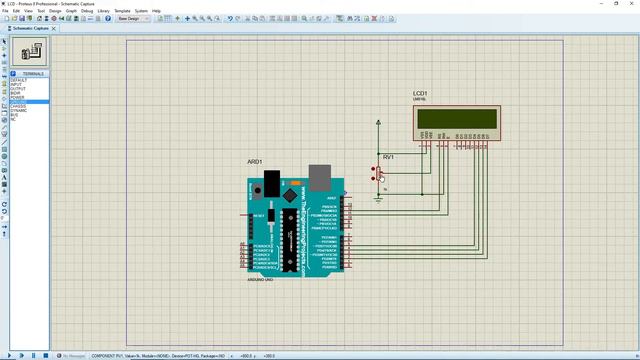Click the overview preview thumbnail
This screenshot has width=640, height=360.
pyautogui.click(x=29, y=51)
